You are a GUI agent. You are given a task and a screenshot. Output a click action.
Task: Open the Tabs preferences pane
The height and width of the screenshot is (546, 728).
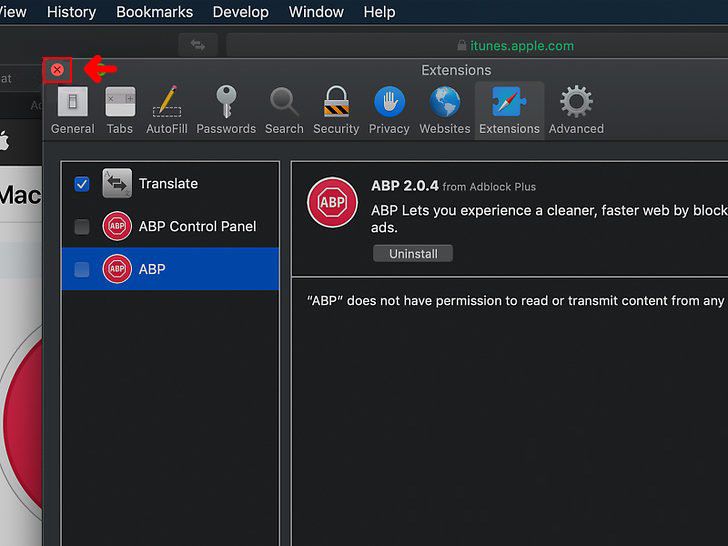pyautogui.click(x=120, y=110)
